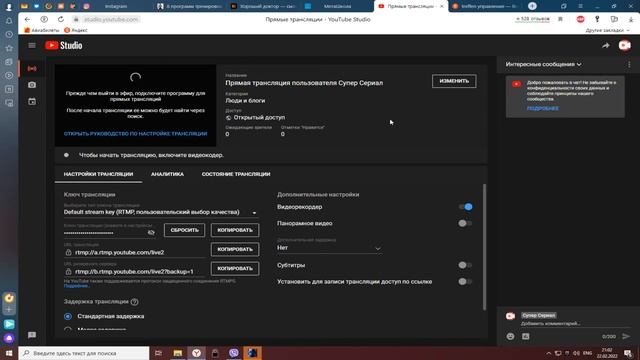The image size is (640, 360).
Task: Select Стандартная задержка radio button
Action: [x=68, y=316]
